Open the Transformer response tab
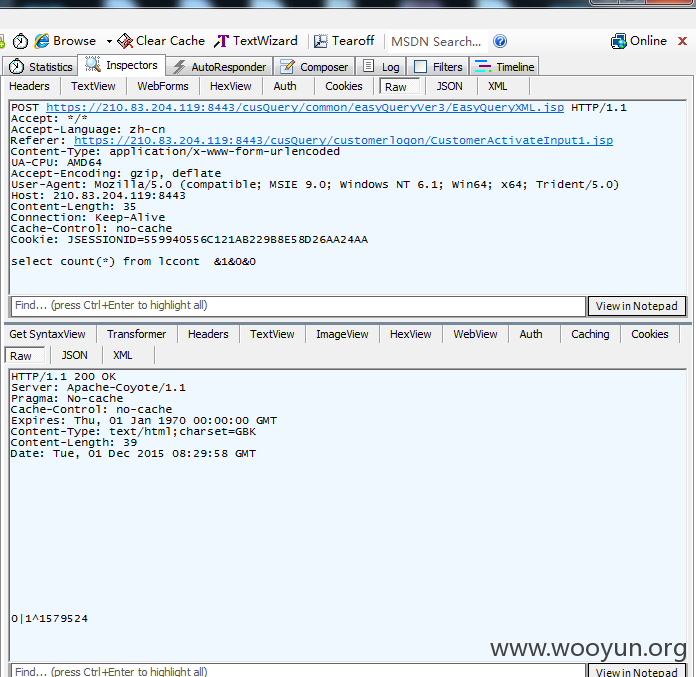 [x=136, y=334]
